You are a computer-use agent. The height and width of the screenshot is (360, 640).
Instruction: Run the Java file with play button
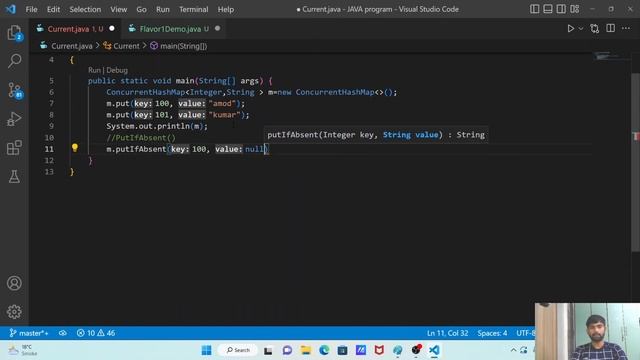click(571, 29)
